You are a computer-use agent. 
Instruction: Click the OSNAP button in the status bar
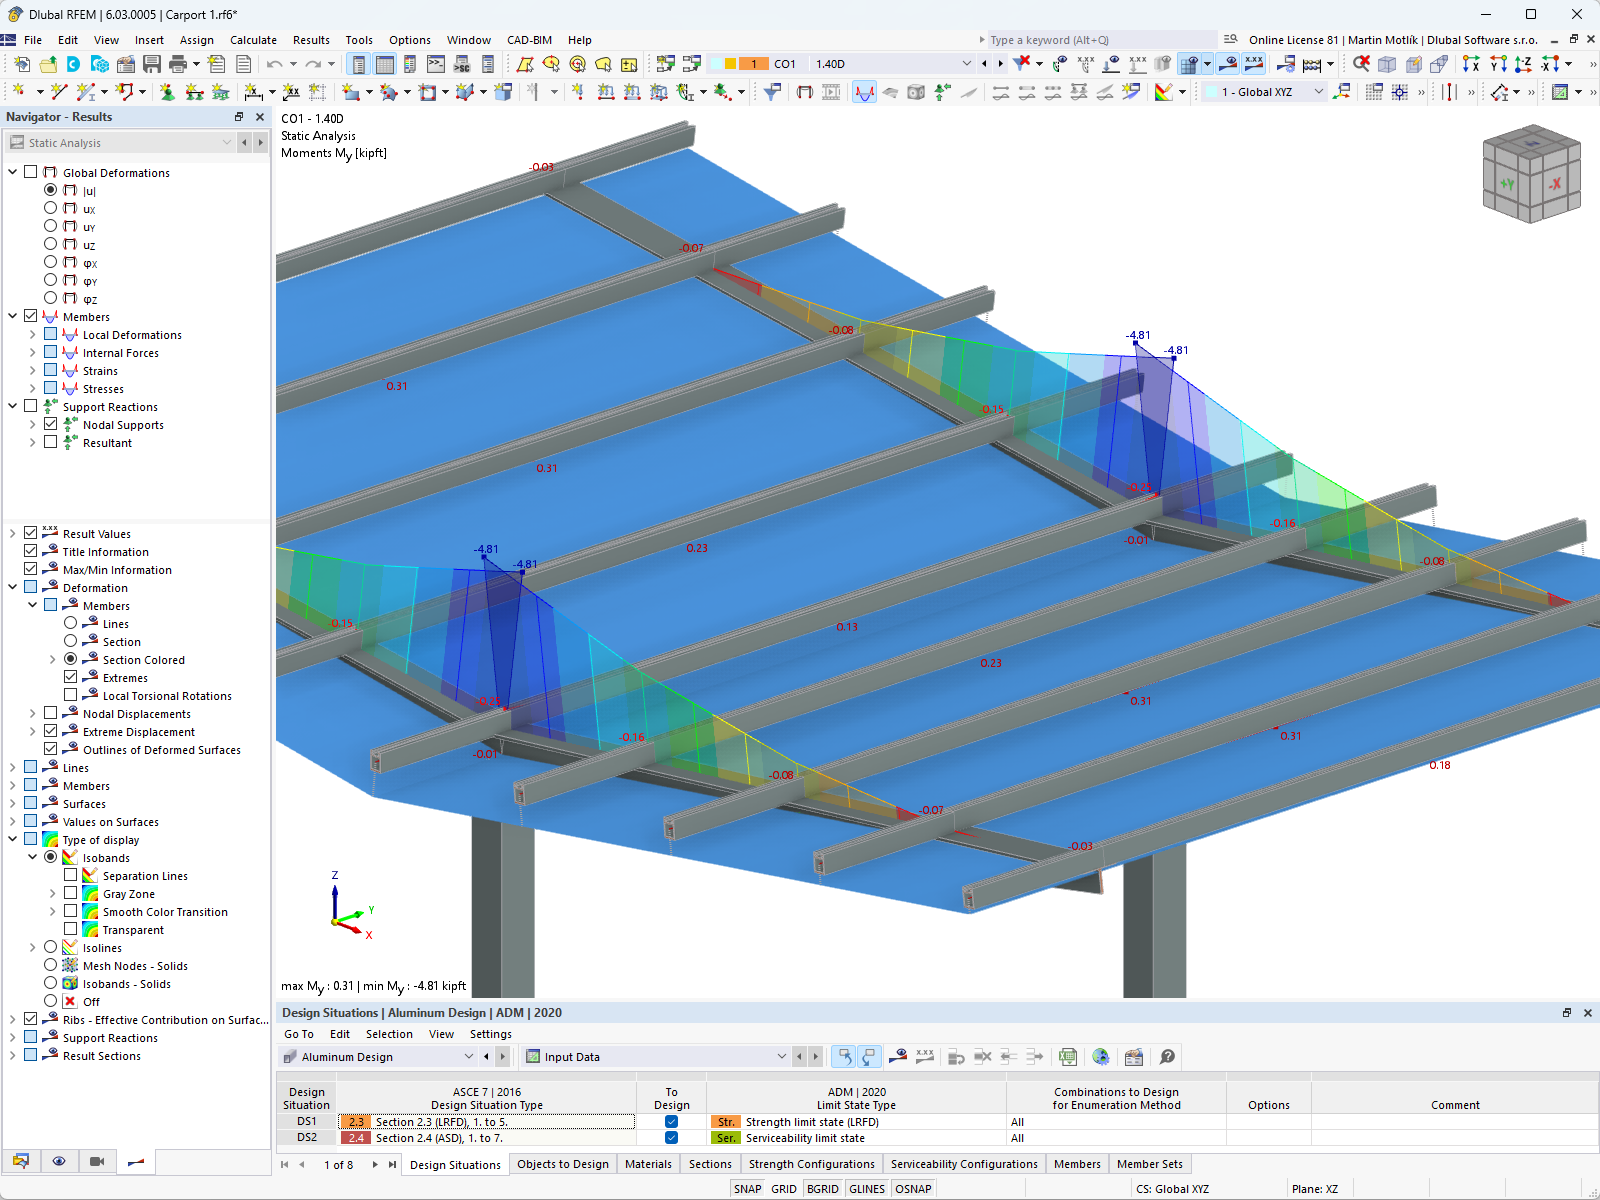[913, 1188]
